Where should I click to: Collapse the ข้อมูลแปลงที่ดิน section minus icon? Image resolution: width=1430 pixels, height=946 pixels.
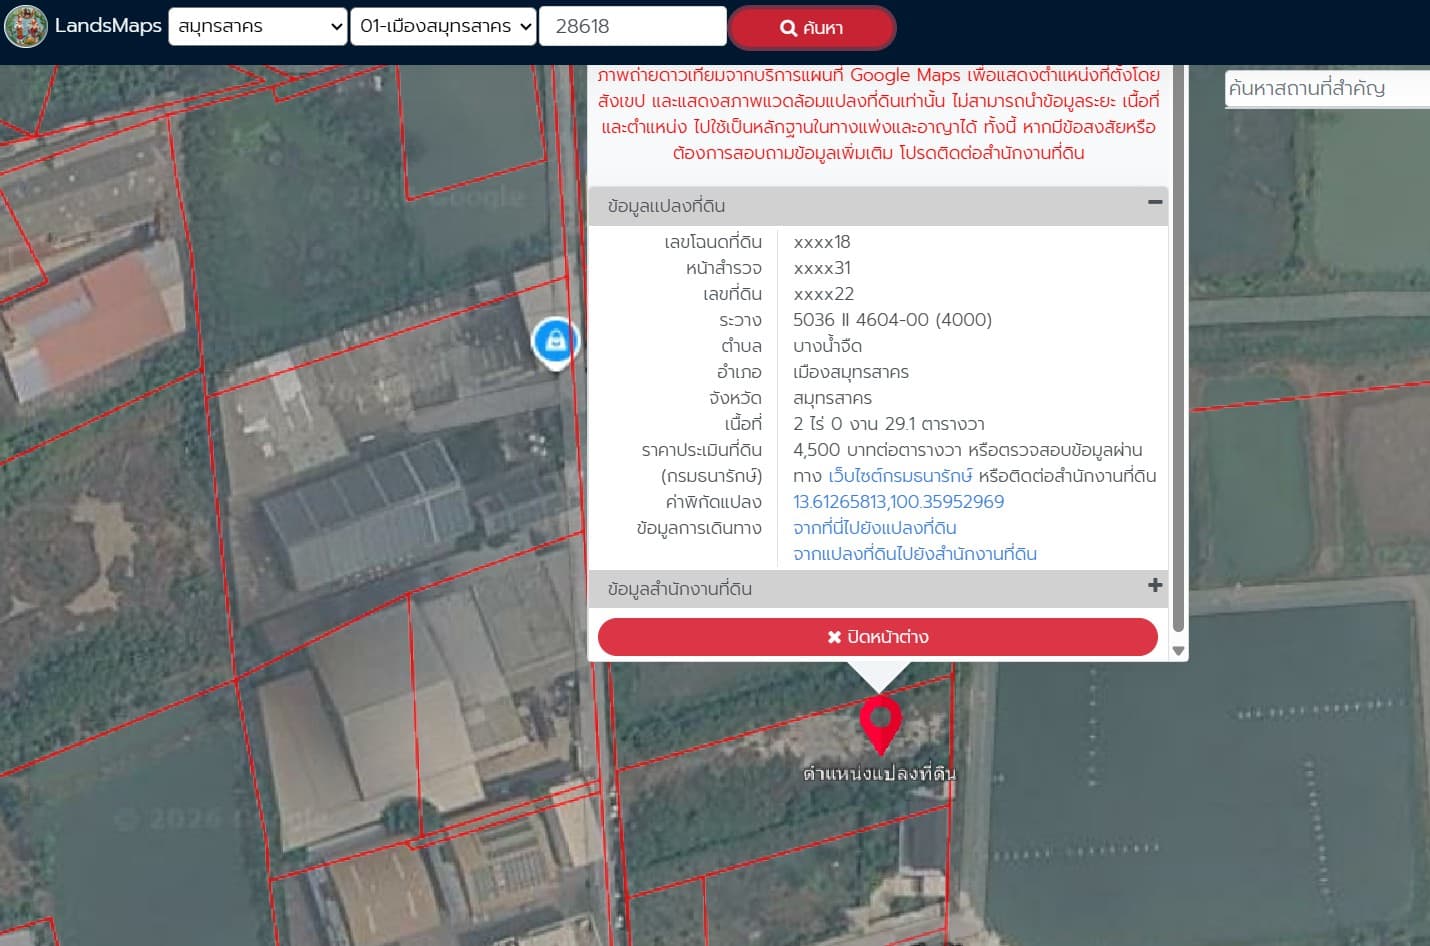1155,202
